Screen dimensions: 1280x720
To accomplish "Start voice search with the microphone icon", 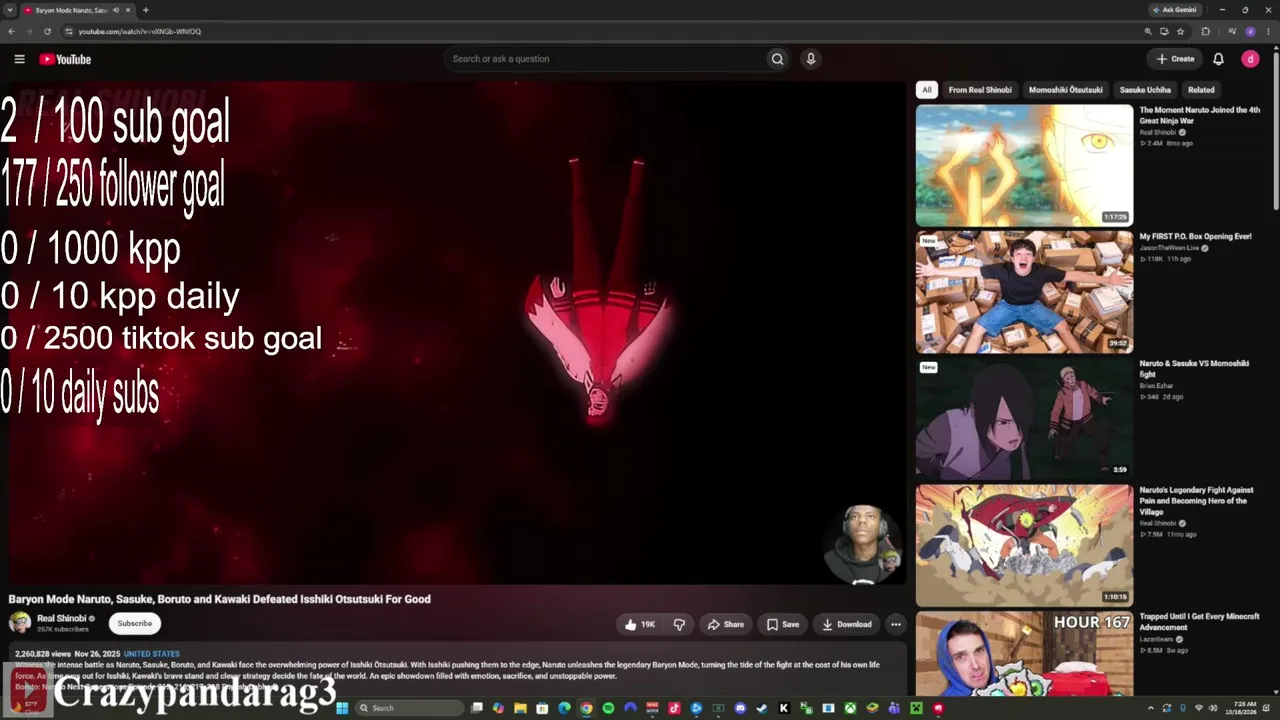I will click(x=811, y=59).
